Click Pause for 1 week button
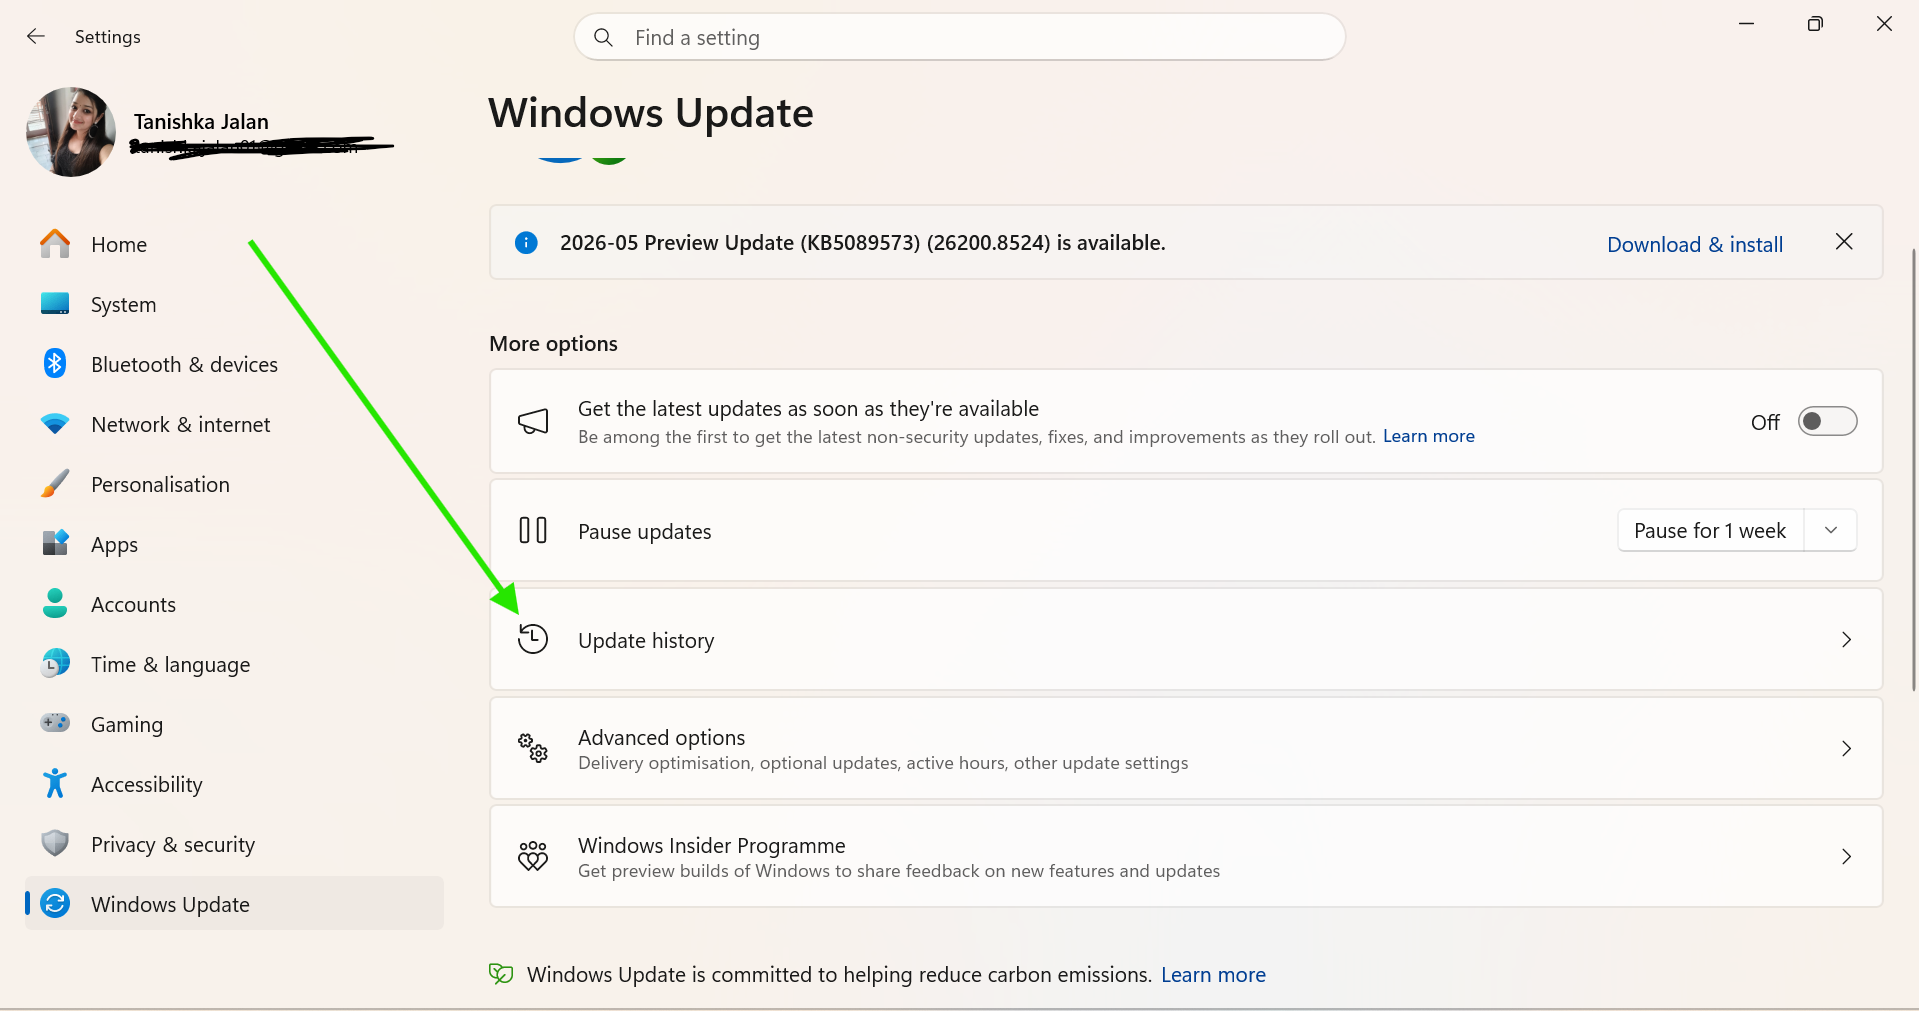 1710,530
